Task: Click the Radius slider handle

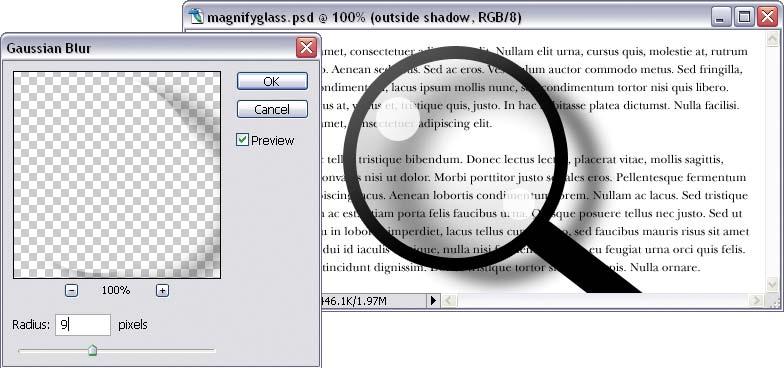Action: (92, 350)
